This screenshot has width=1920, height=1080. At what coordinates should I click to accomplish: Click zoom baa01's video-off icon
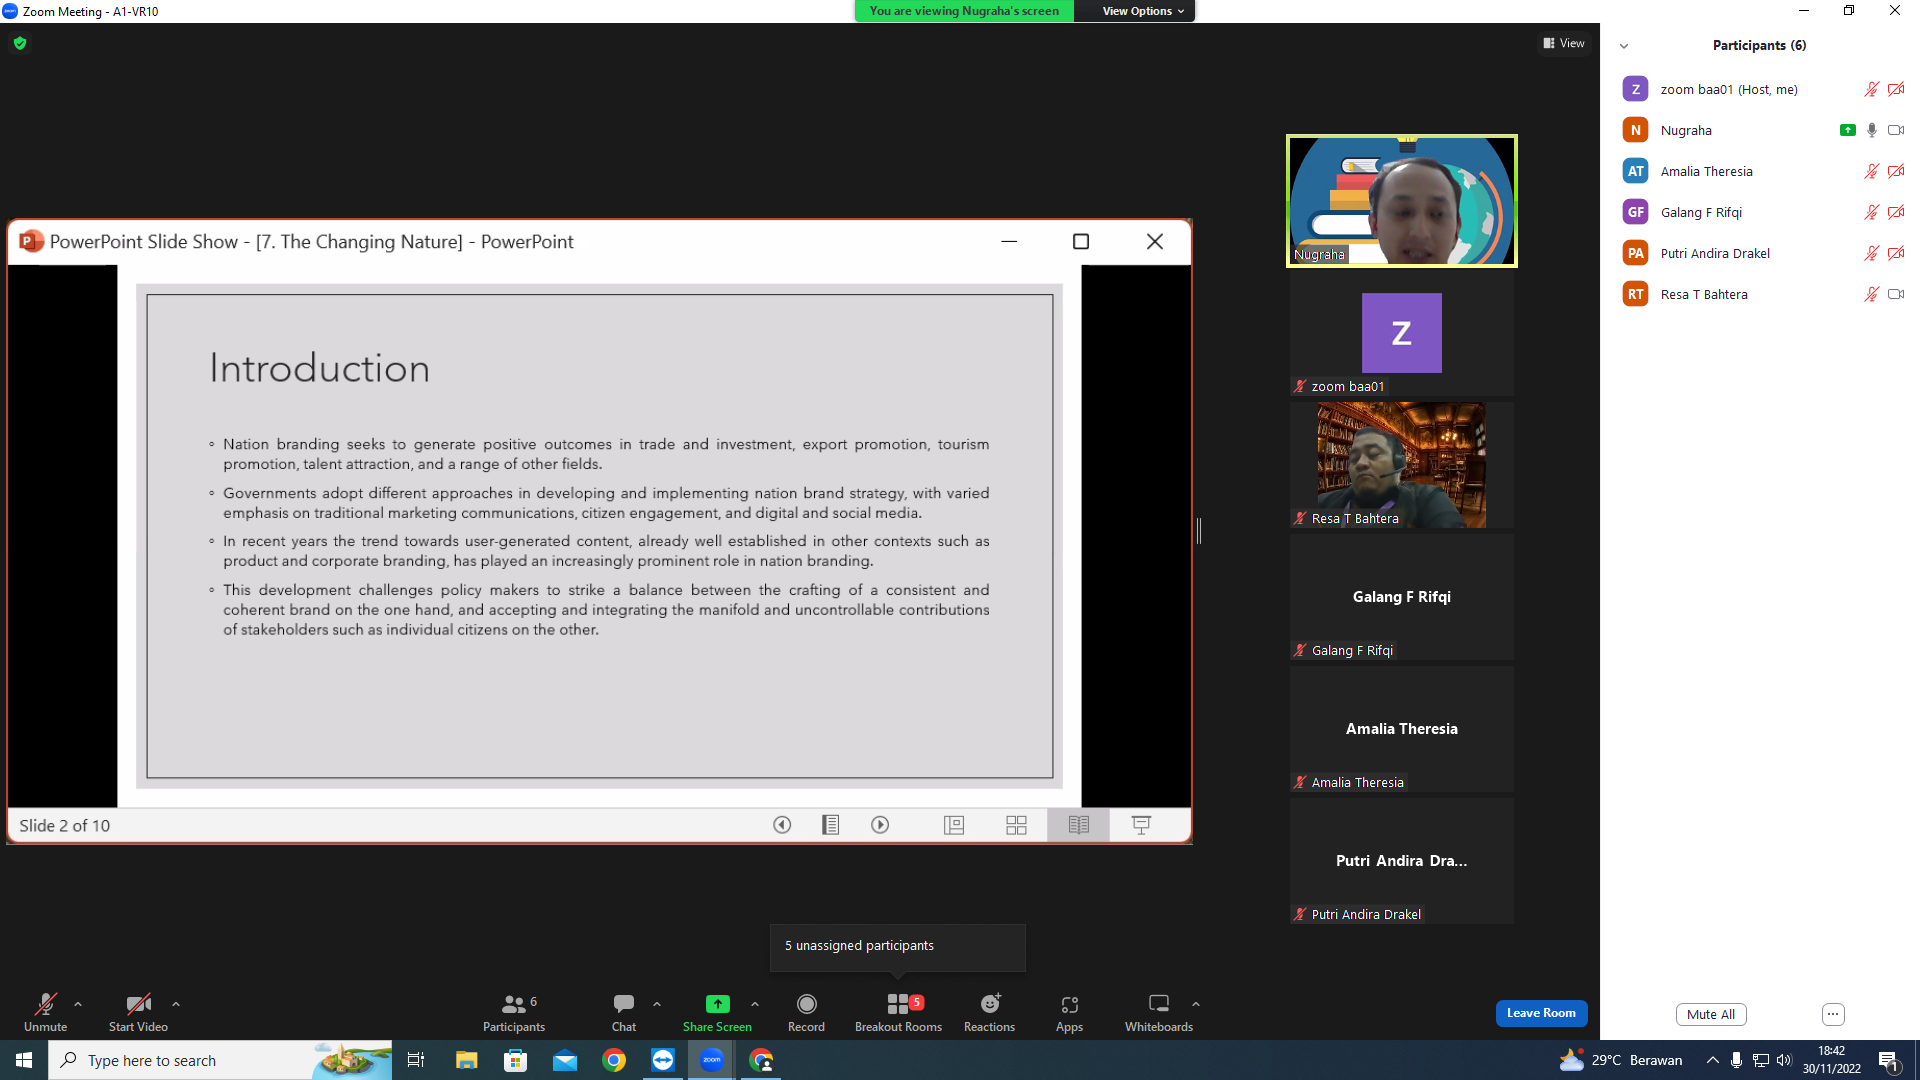click(1896, 89)
